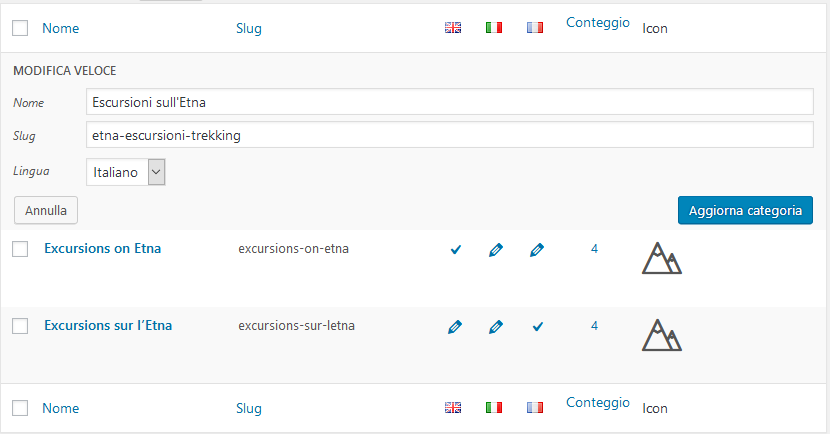
Task: Click the mountain icon for Excursions on Etna
Action: tap(662, 258)
